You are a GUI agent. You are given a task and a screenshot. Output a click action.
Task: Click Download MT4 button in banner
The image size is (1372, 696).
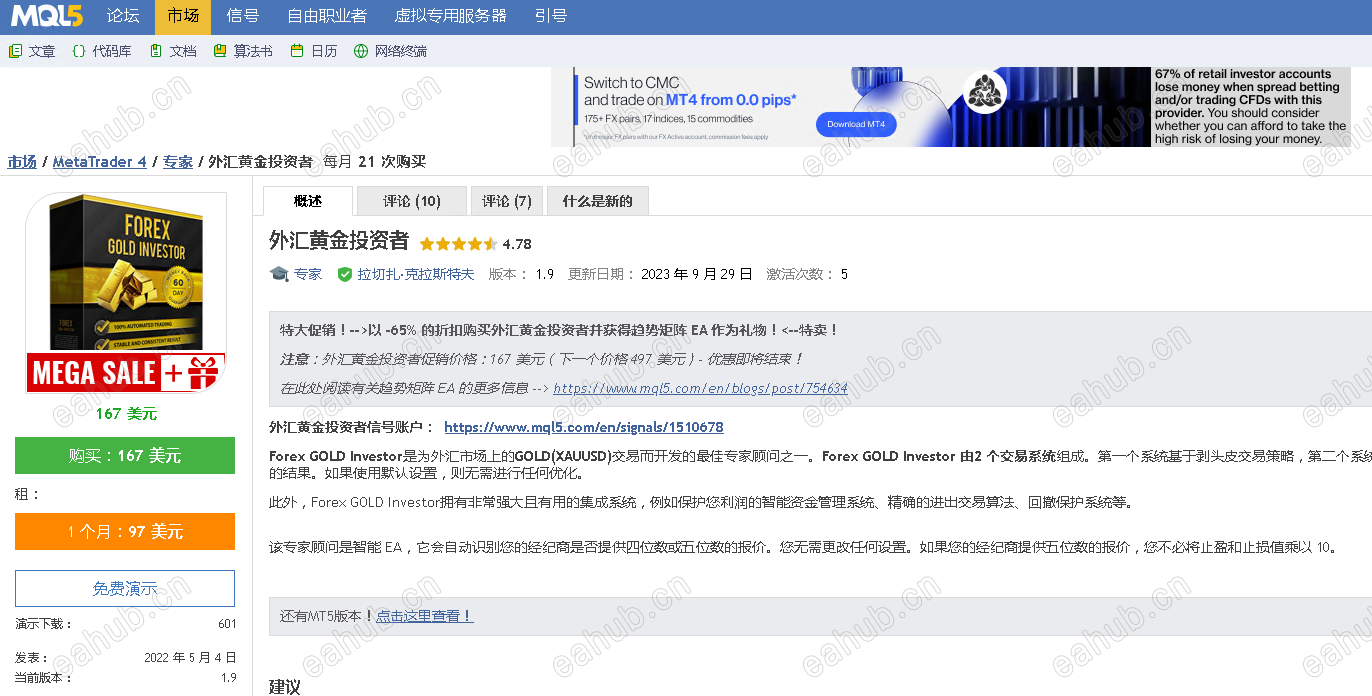[856, 124]
